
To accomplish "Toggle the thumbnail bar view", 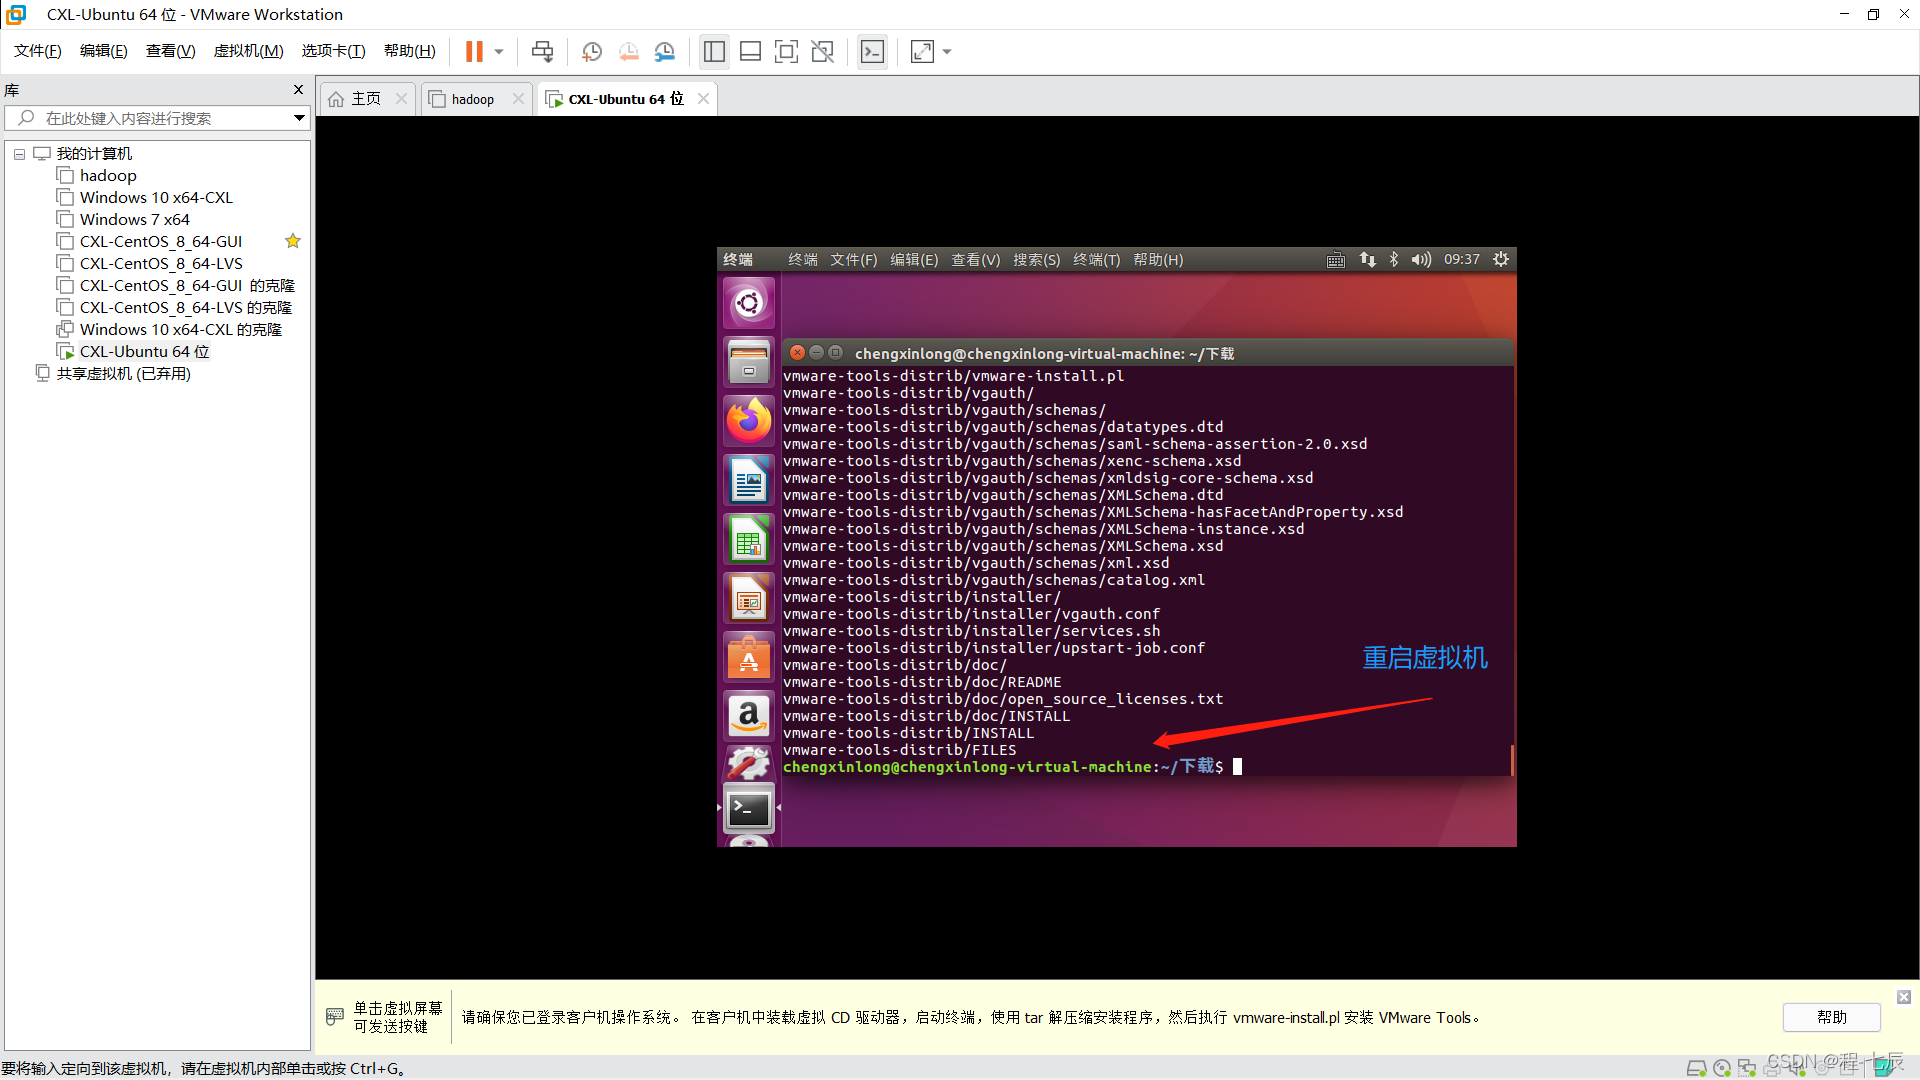I will (750, 52).
